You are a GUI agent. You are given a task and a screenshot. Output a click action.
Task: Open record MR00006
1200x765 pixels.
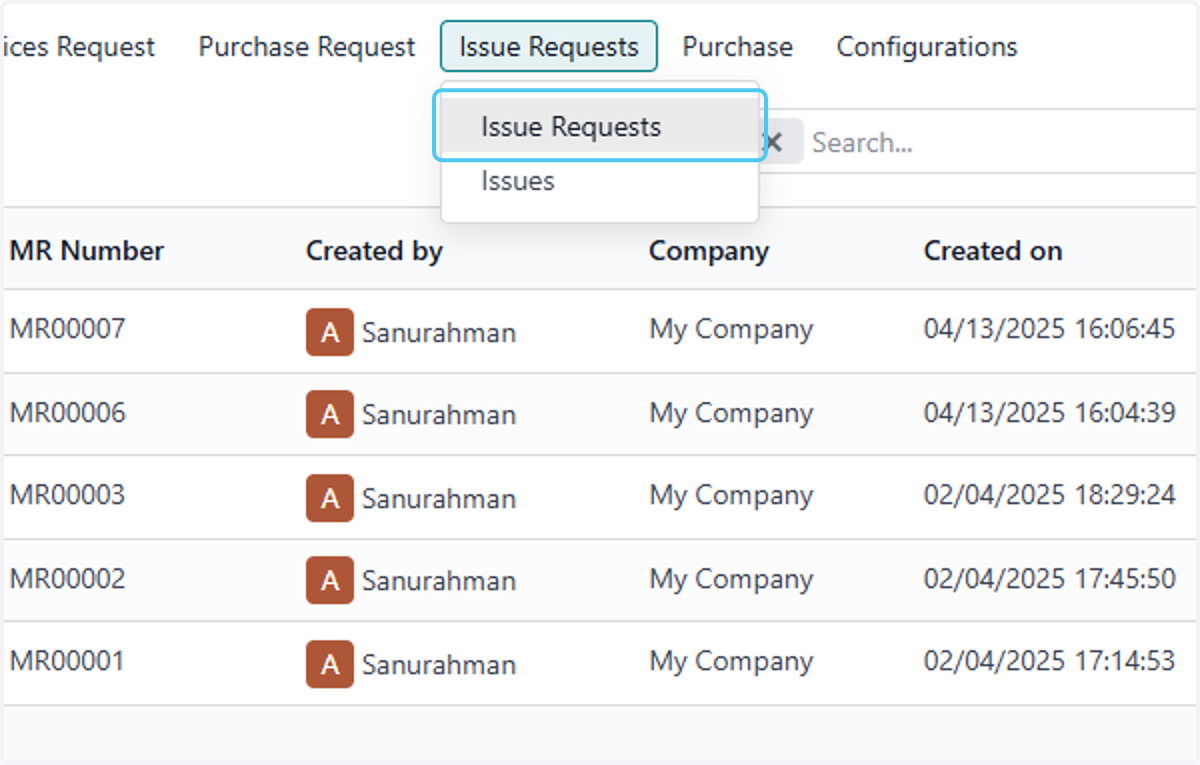click(68, 413)
